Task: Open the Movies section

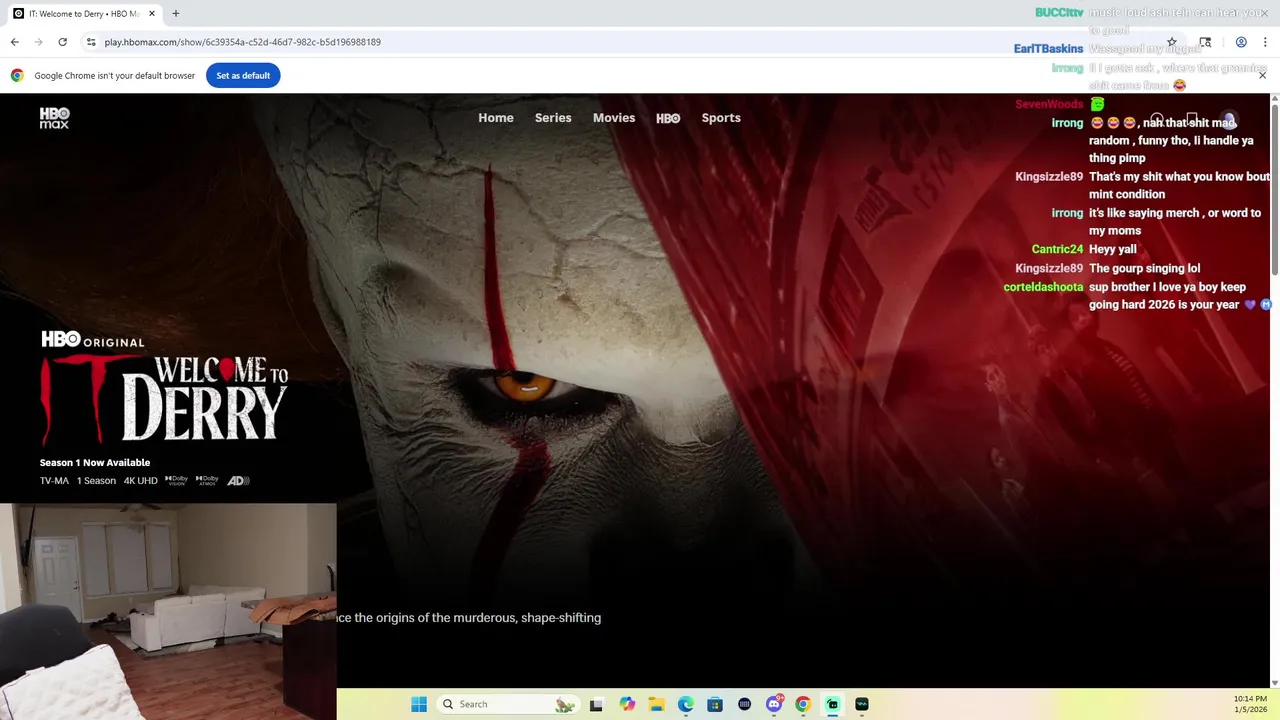Action: click(x=614, y=118)
